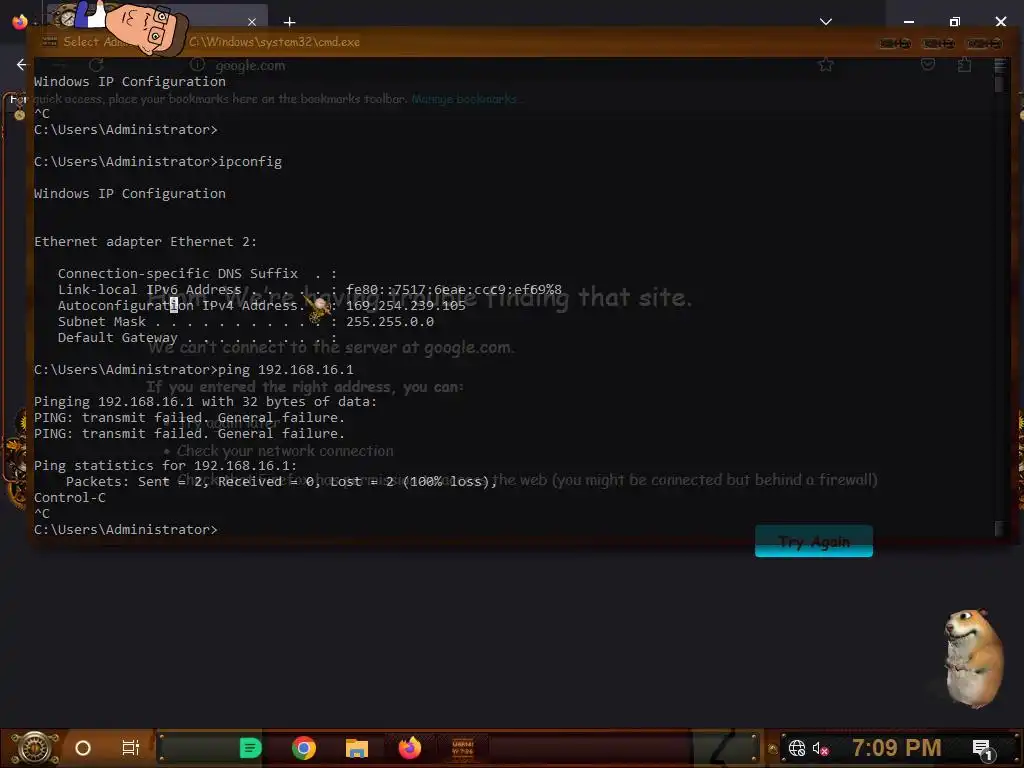Click the last C:\Users\Administrator> prompt
Image resolution: width=1024 pixels, height=768 pixels.
coord(125,530)
